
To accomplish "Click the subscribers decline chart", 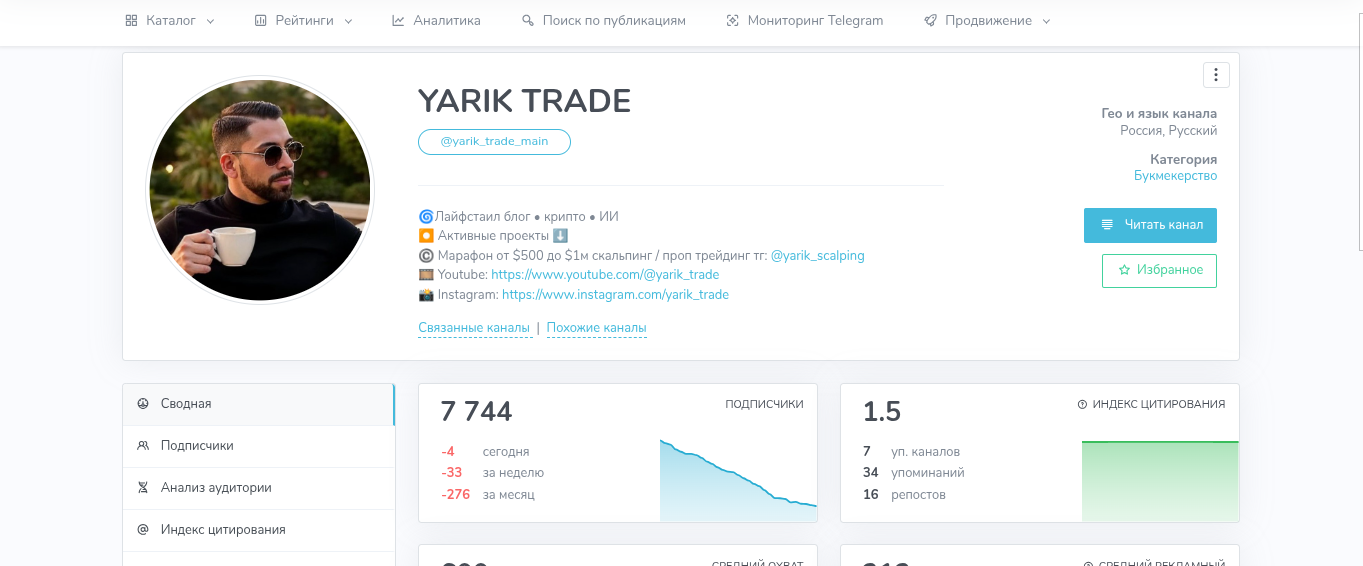I will tap(738, 480).
